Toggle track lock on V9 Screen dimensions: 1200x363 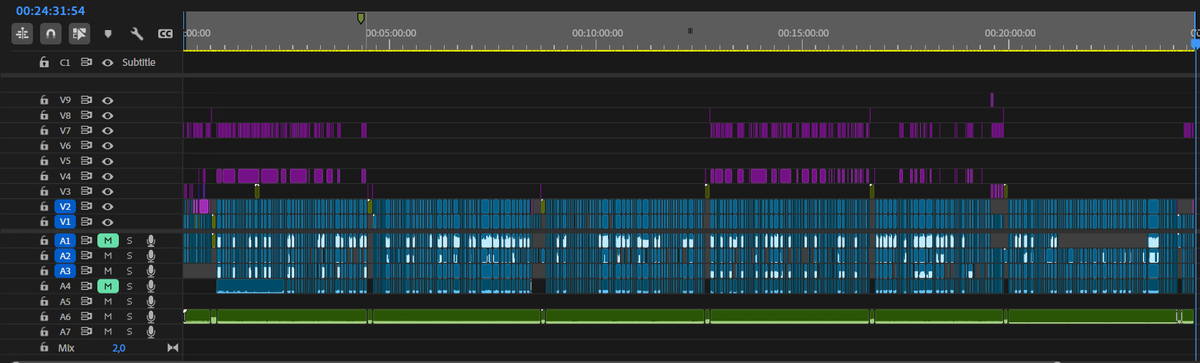[x=43, y=100]
